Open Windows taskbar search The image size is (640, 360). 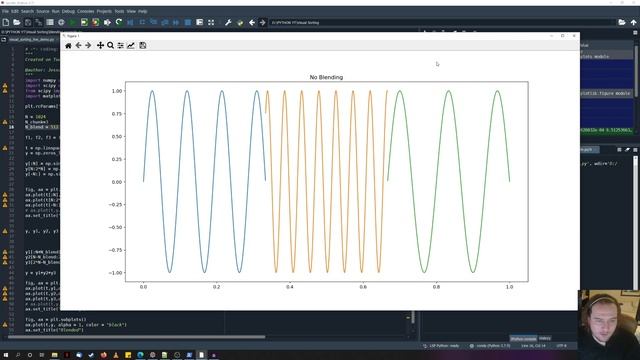coord(18,355)
